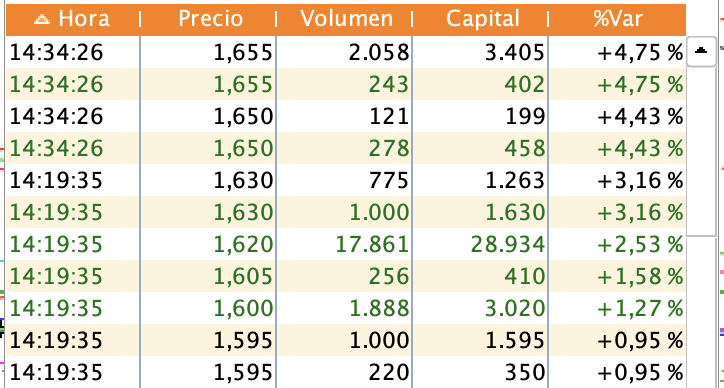Select the row with capital 1.595

point(346,340)
